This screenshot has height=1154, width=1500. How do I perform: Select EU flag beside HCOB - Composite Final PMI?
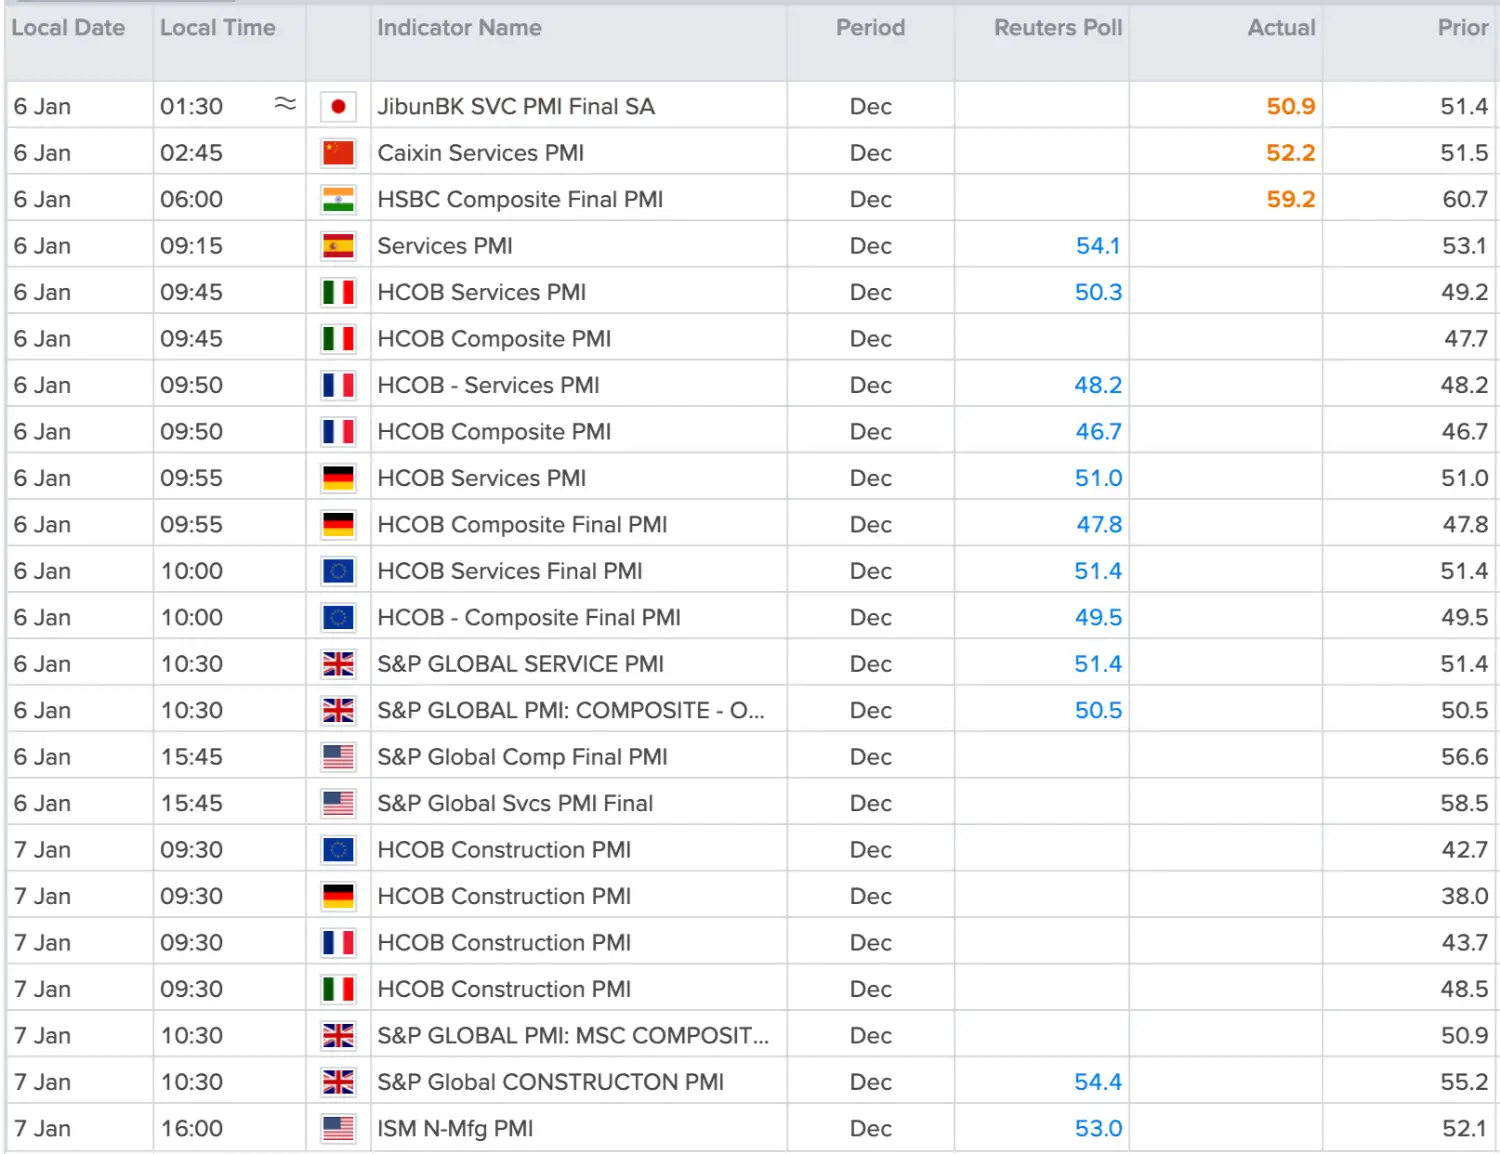(338, 618)
